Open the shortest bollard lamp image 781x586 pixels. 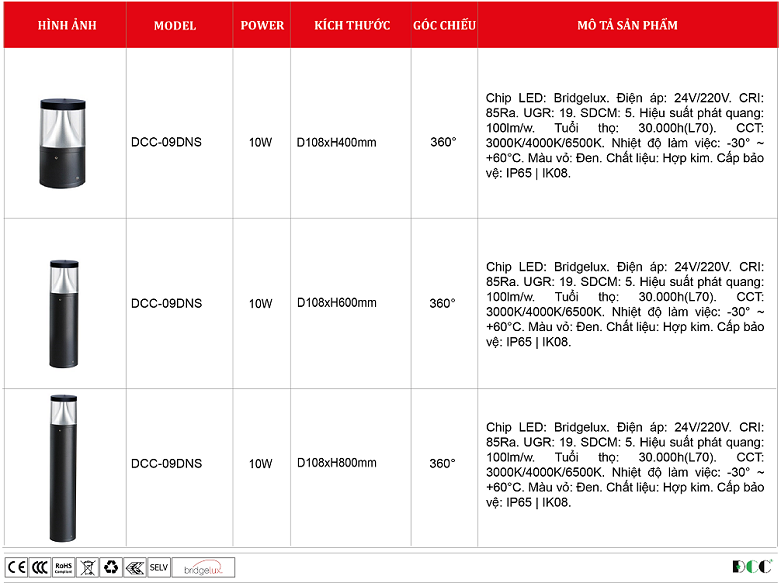64,142
